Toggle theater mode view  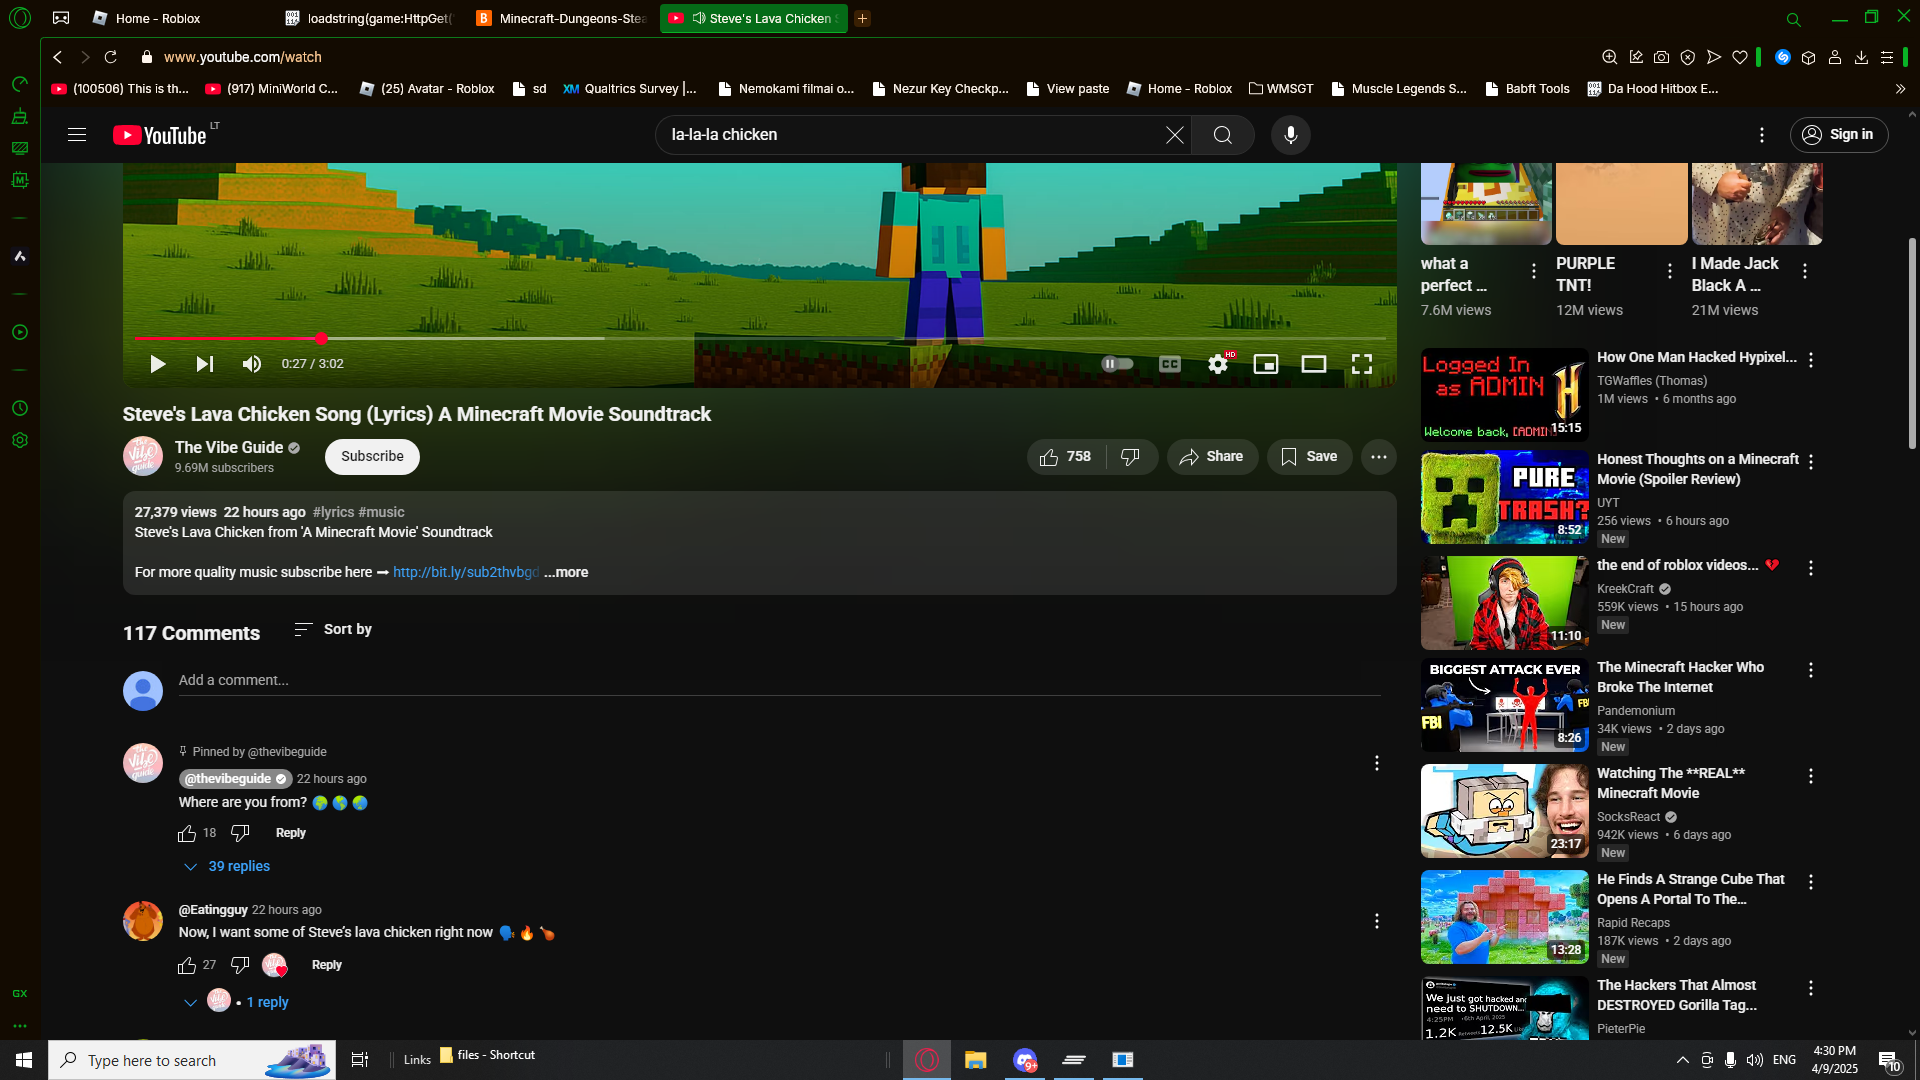tap(1314, 364)
